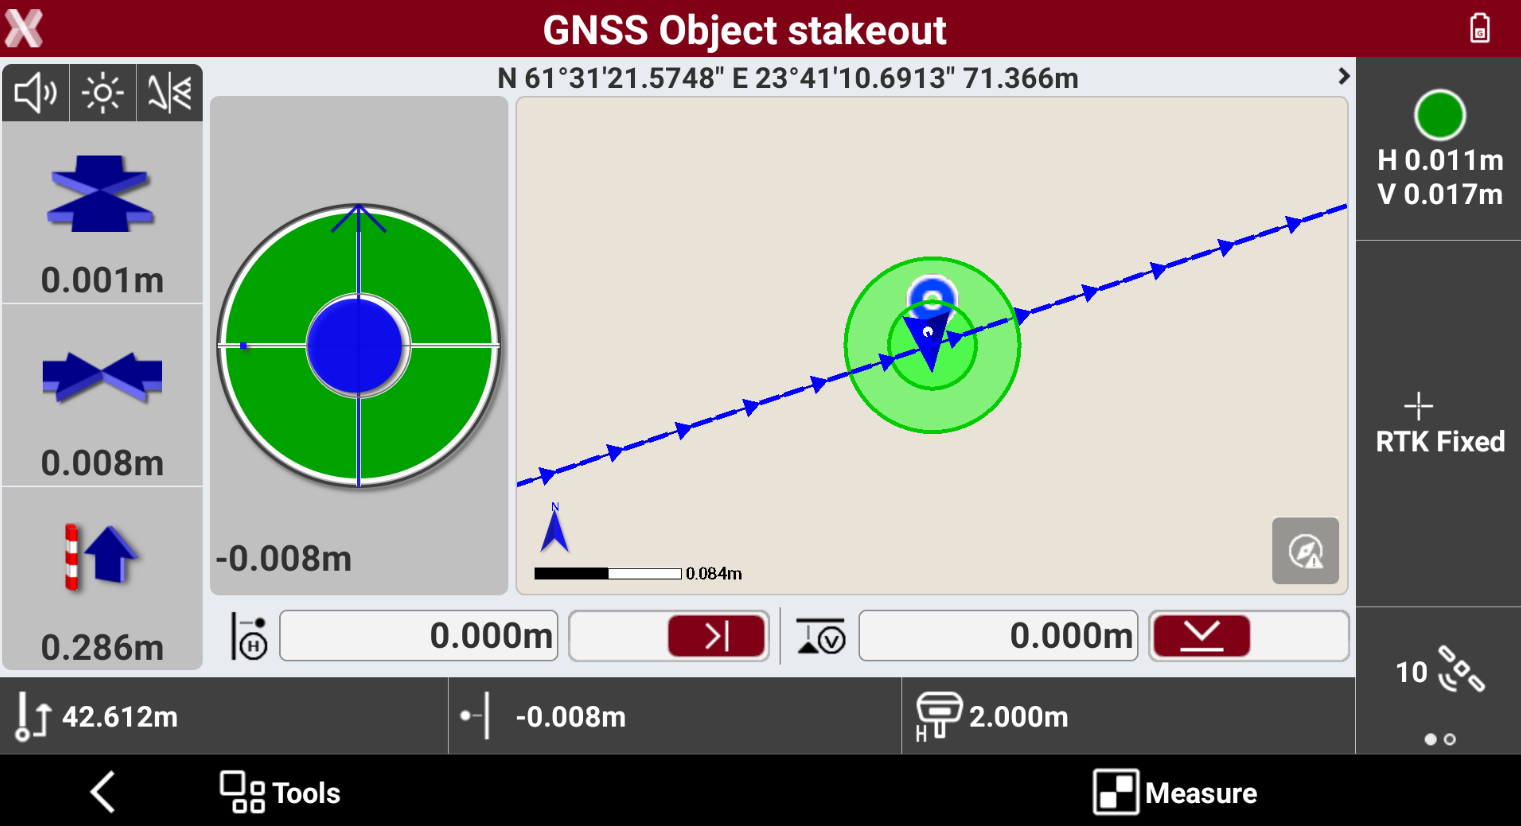
Task: Tap the H 0.011m accuracy value
Action: point(1440,160)
